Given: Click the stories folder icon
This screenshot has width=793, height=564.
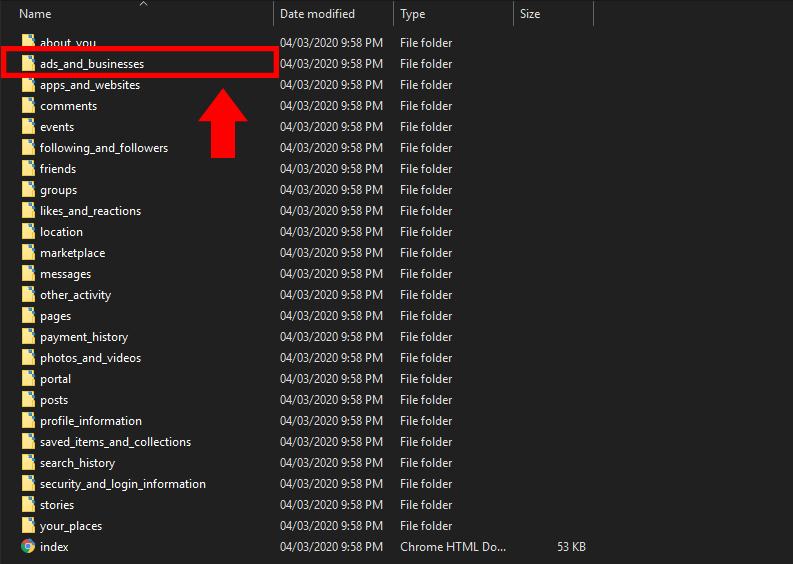Looking at the screenshot, I should click(28, 504).
